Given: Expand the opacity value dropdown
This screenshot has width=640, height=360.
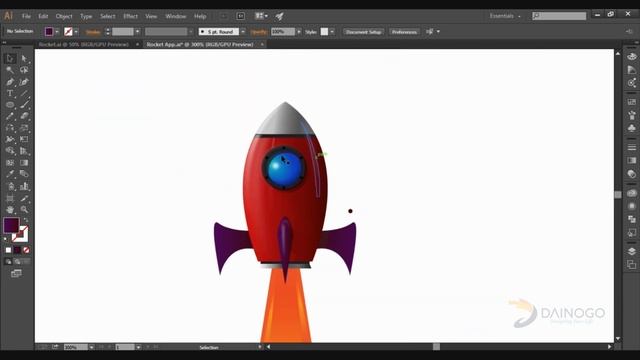Looking at the screenshot, I should tap(299, 31).
